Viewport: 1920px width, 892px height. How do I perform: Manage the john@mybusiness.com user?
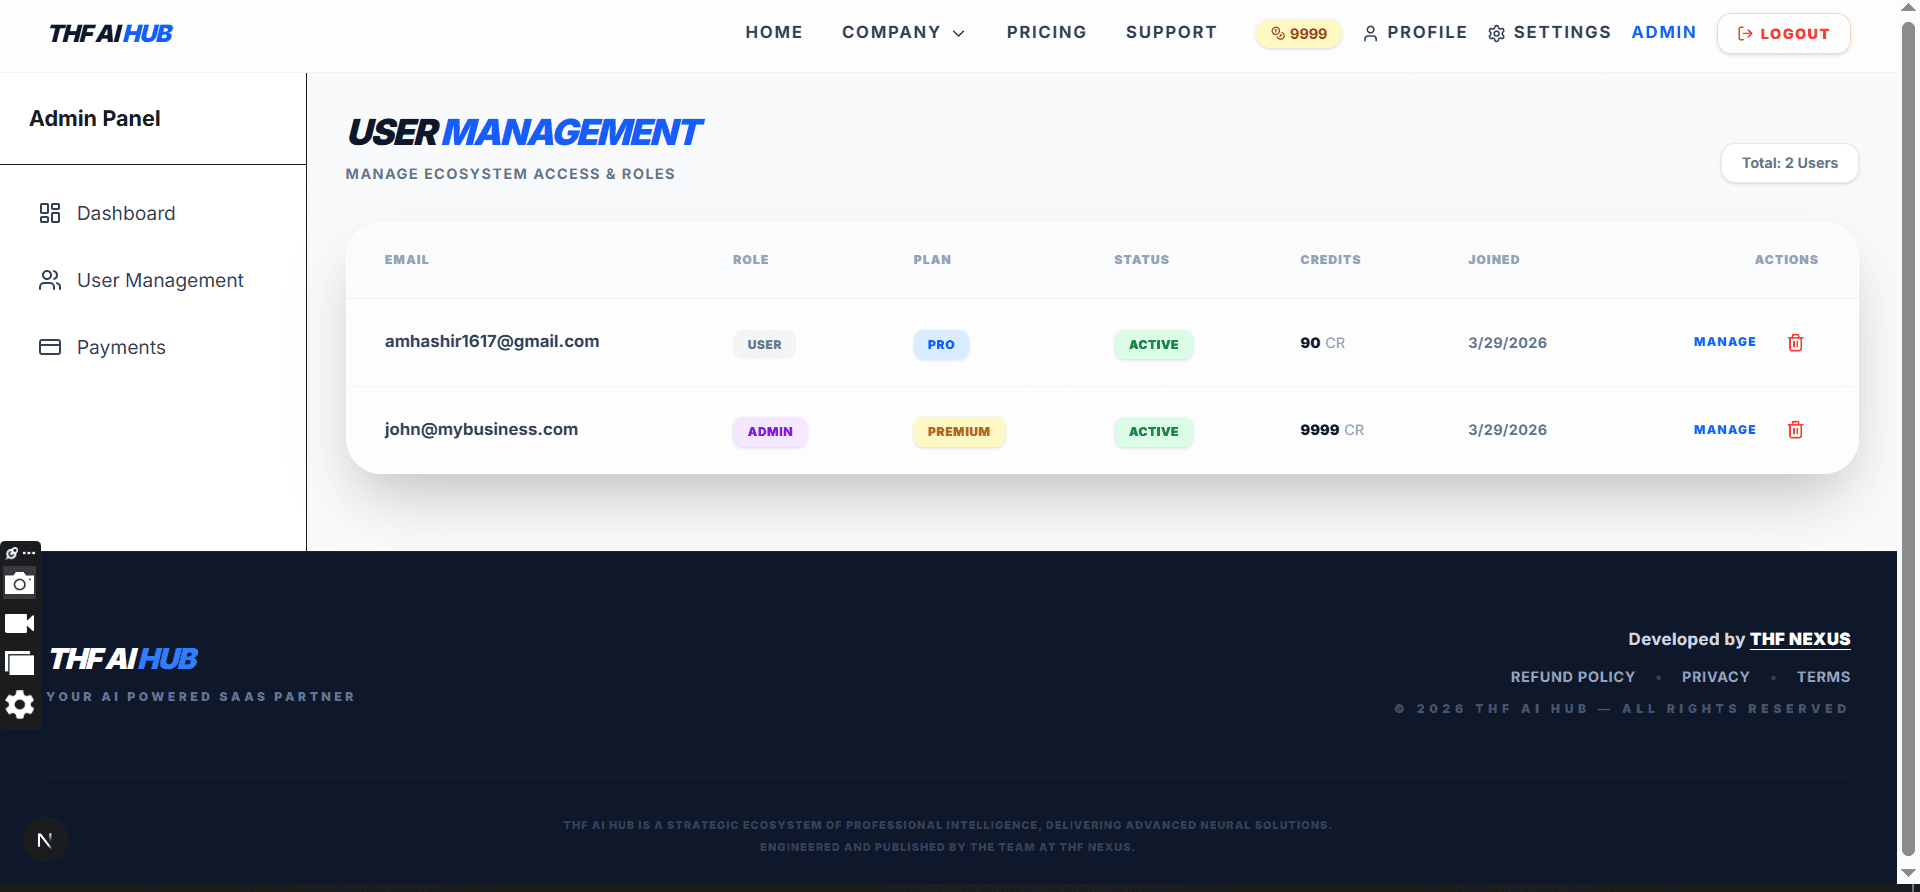click(1724, 430)
